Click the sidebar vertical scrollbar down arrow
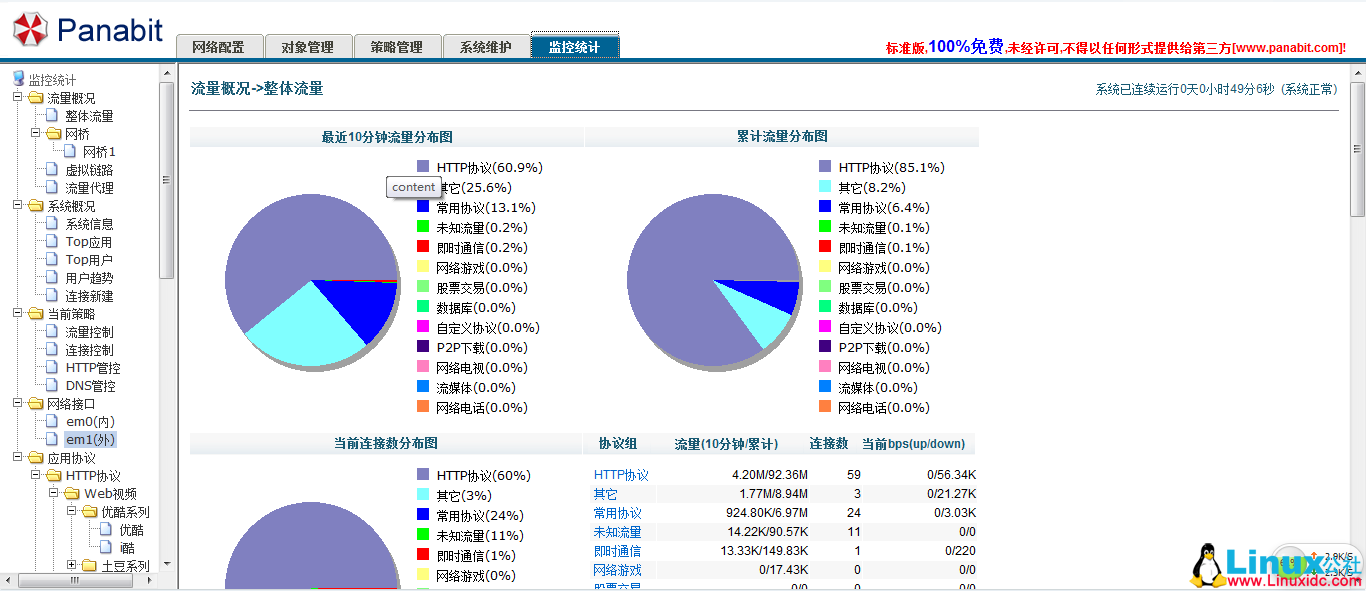Viewport: 1366px width, 591px height. (167, 565)
